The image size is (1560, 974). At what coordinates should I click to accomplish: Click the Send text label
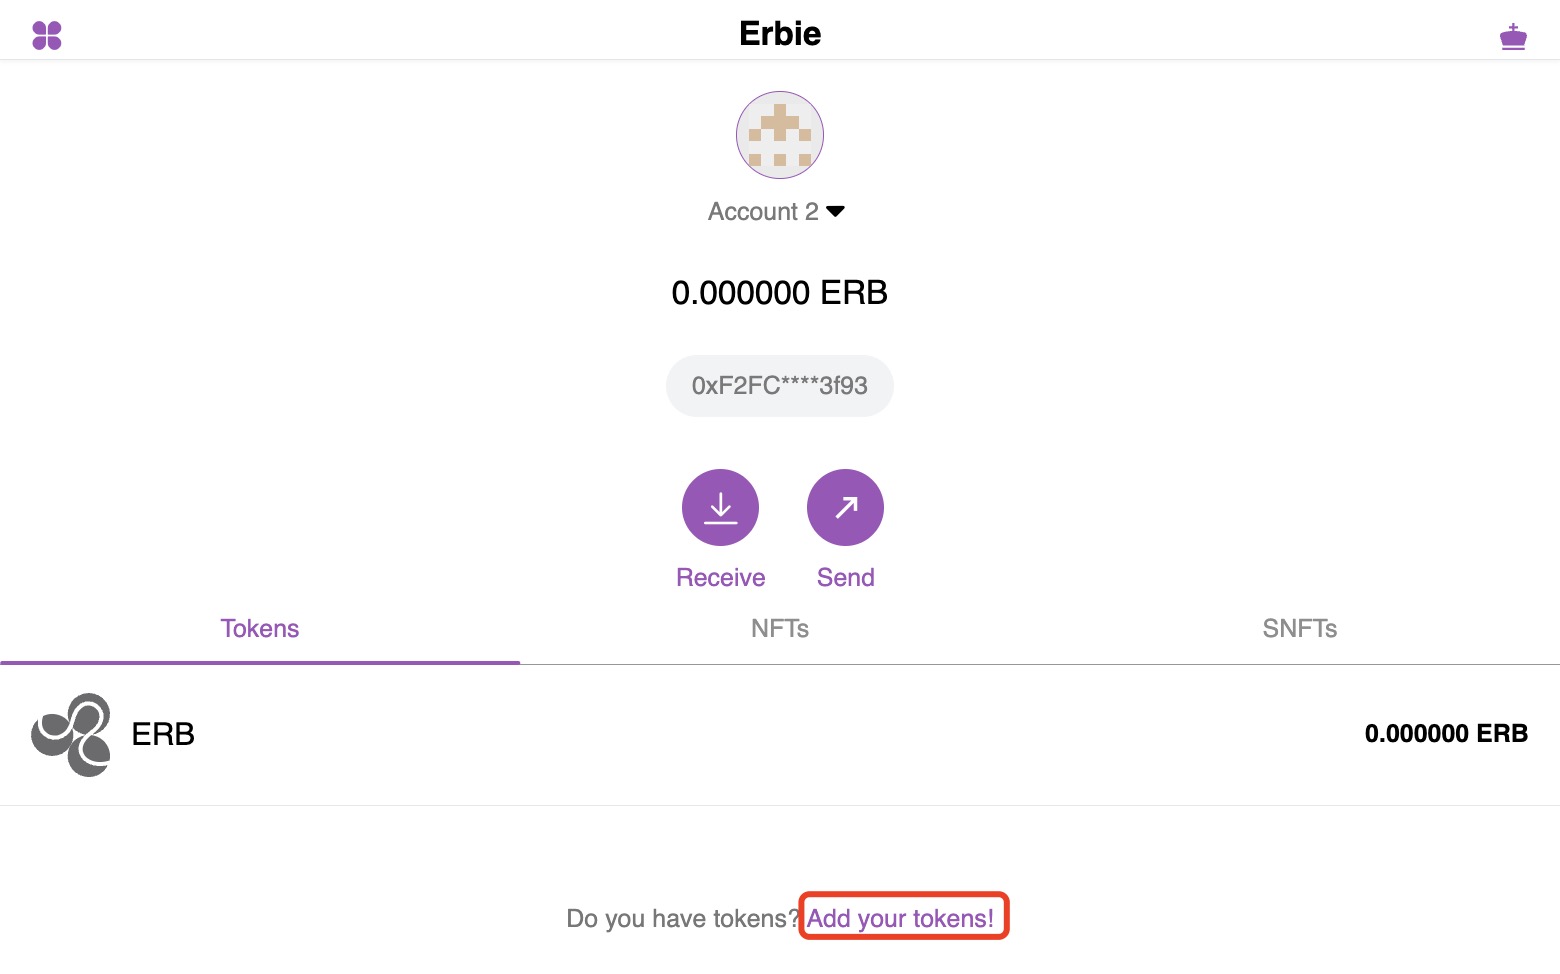pos(846,578)
